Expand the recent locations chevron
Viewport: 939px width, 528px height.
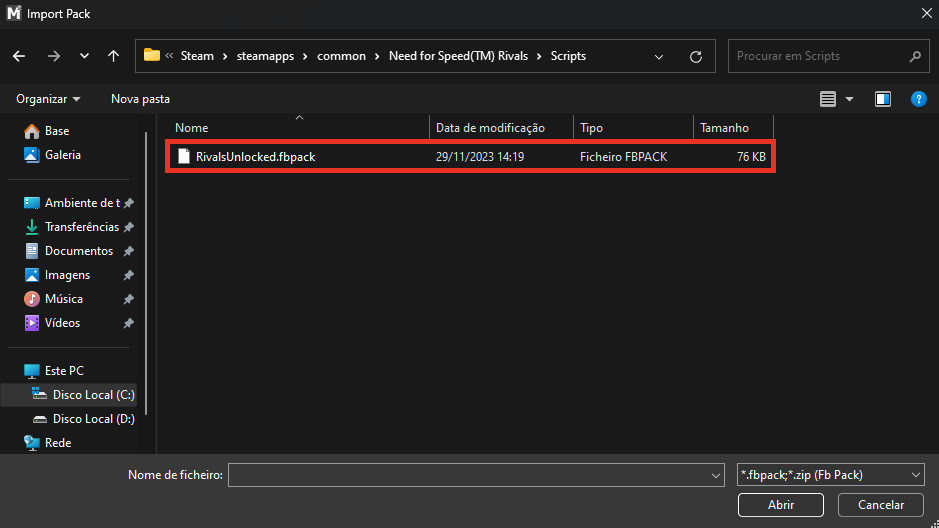[84, 57]
